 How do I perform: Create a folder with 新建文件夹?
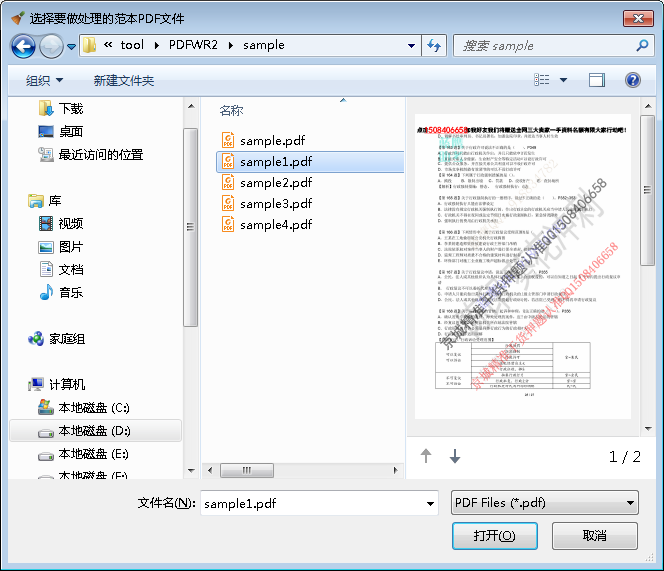point(124,80)
